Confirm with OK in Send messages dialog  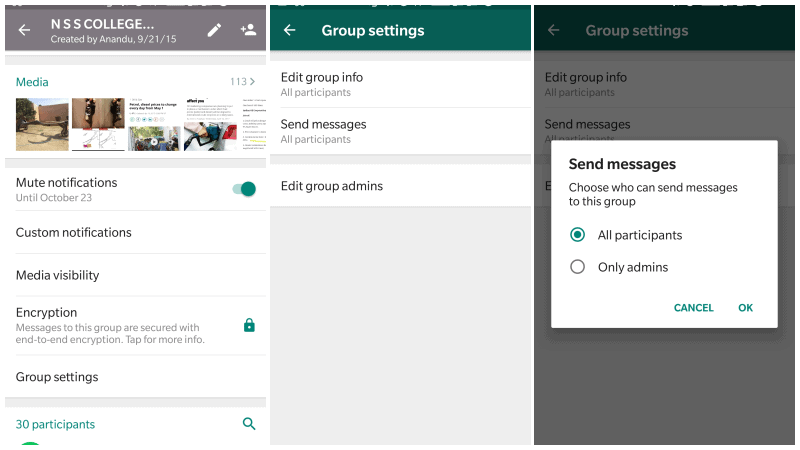pos(745,308)
